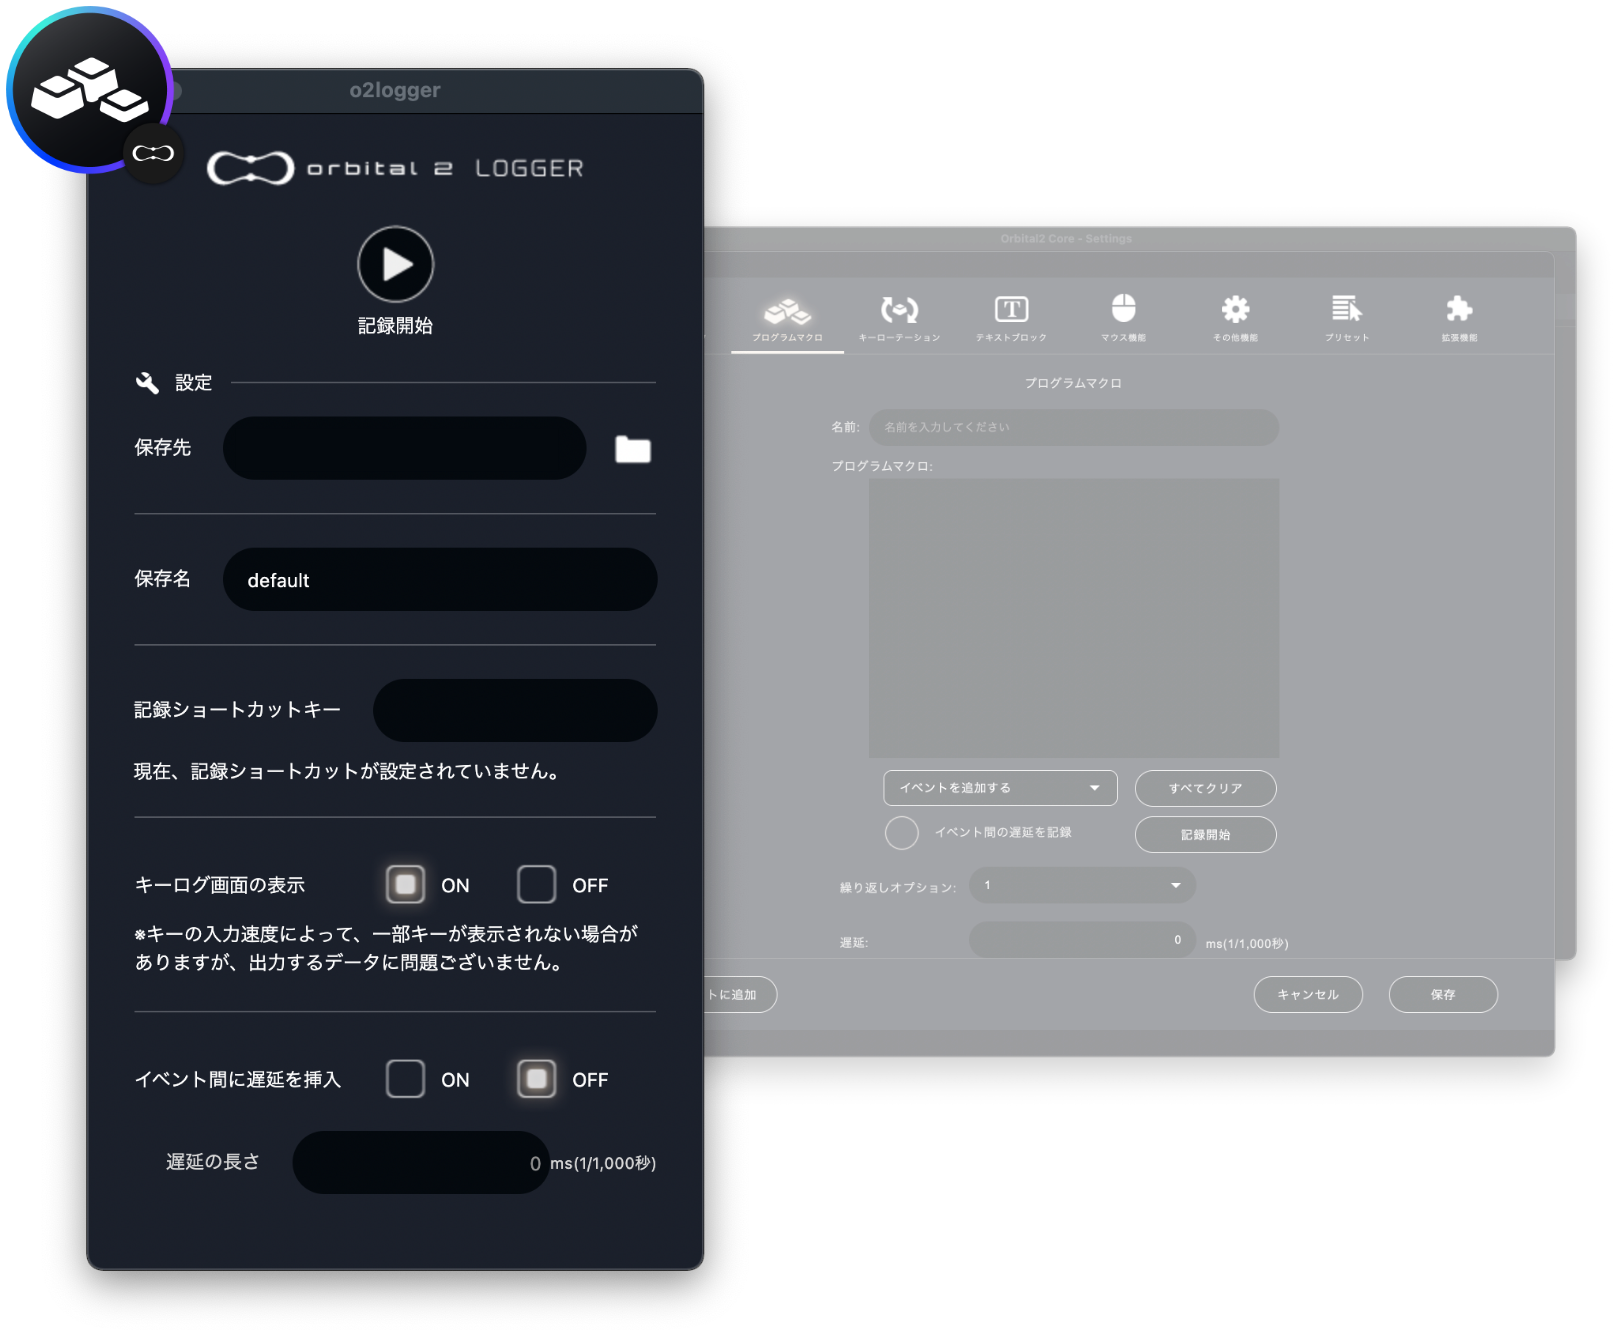Screen dimensions: 1624x1337
Task: Expand the Add Event (イベントを追加する) dropdown
Action: point(1000,788)
